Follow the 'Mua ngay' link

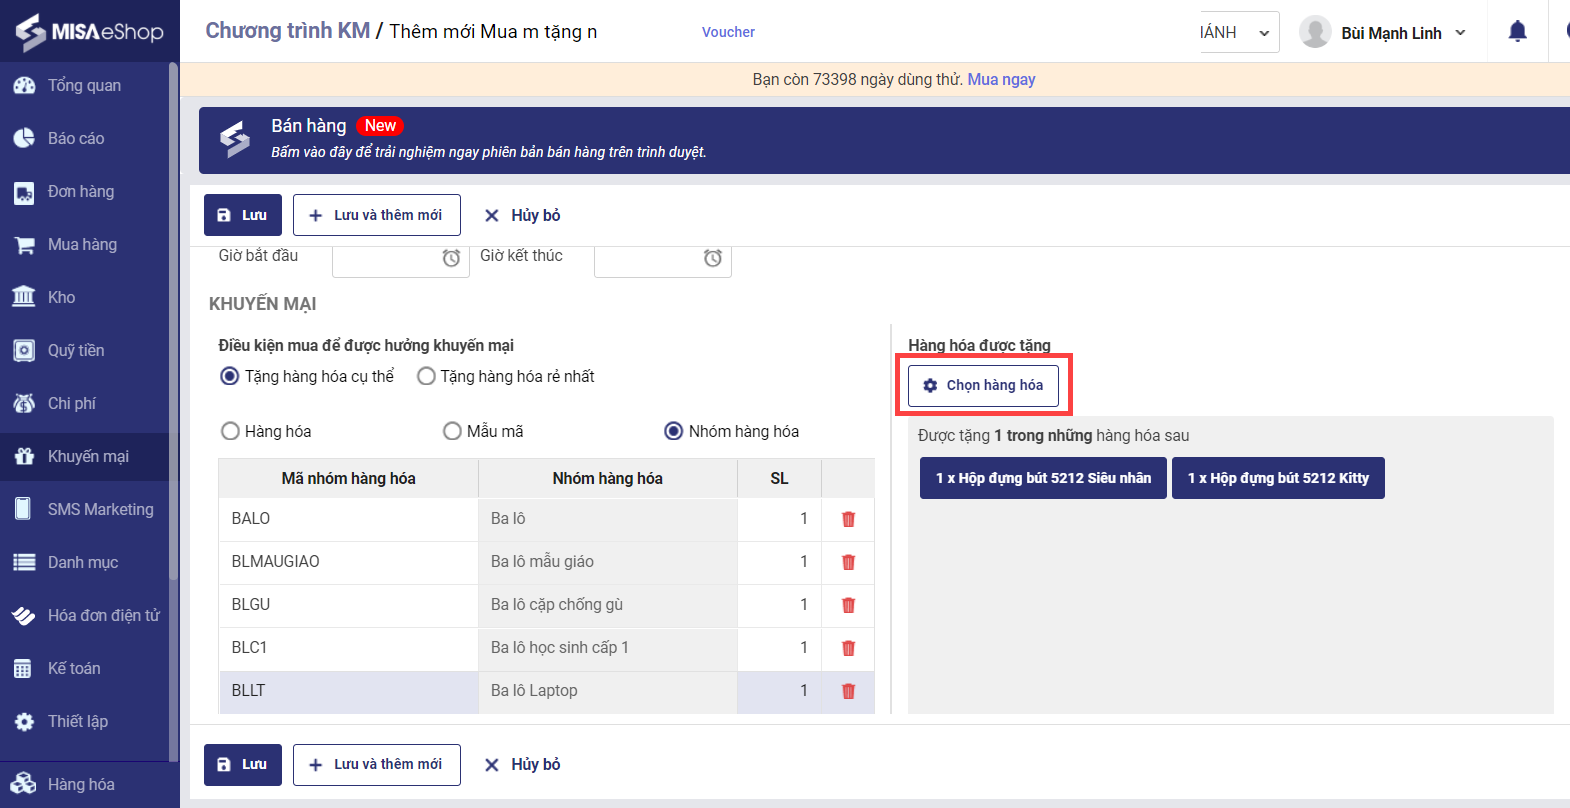tap(1001, 79)
